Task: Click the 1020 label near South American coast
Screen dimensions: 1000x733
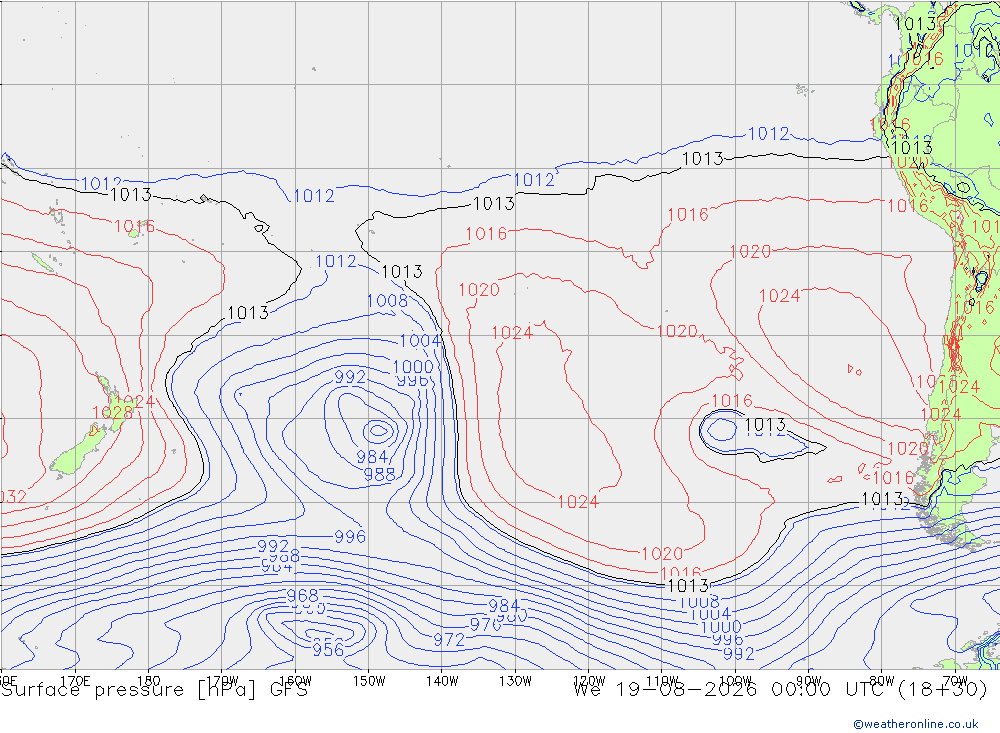Action: (908, 448)
